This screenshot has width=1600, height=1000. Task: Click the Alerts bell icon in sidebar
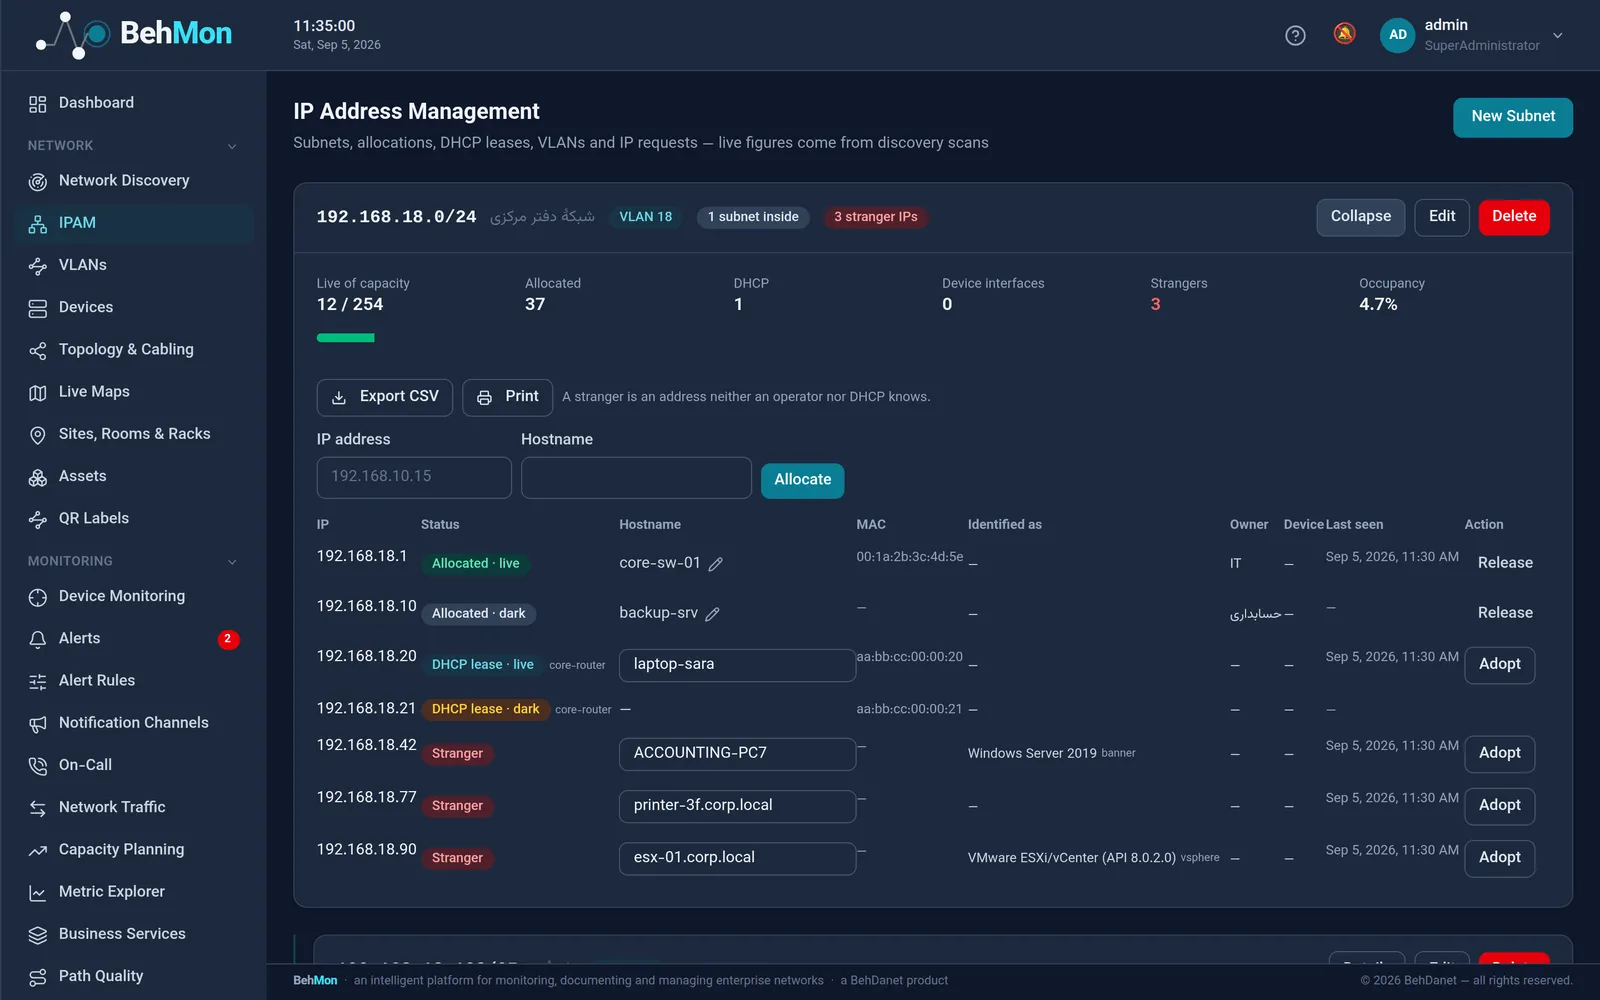38,640
